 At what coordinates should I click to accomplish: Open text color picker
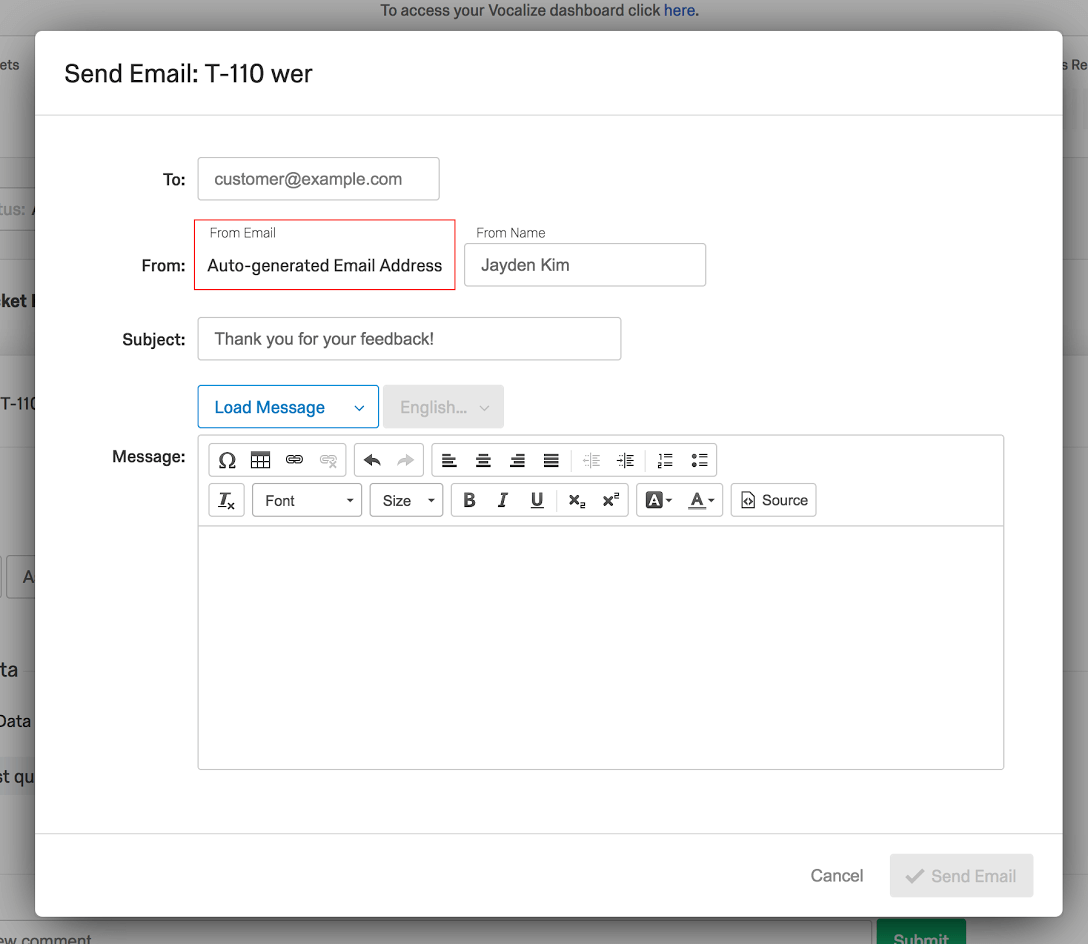click(701, 500)
